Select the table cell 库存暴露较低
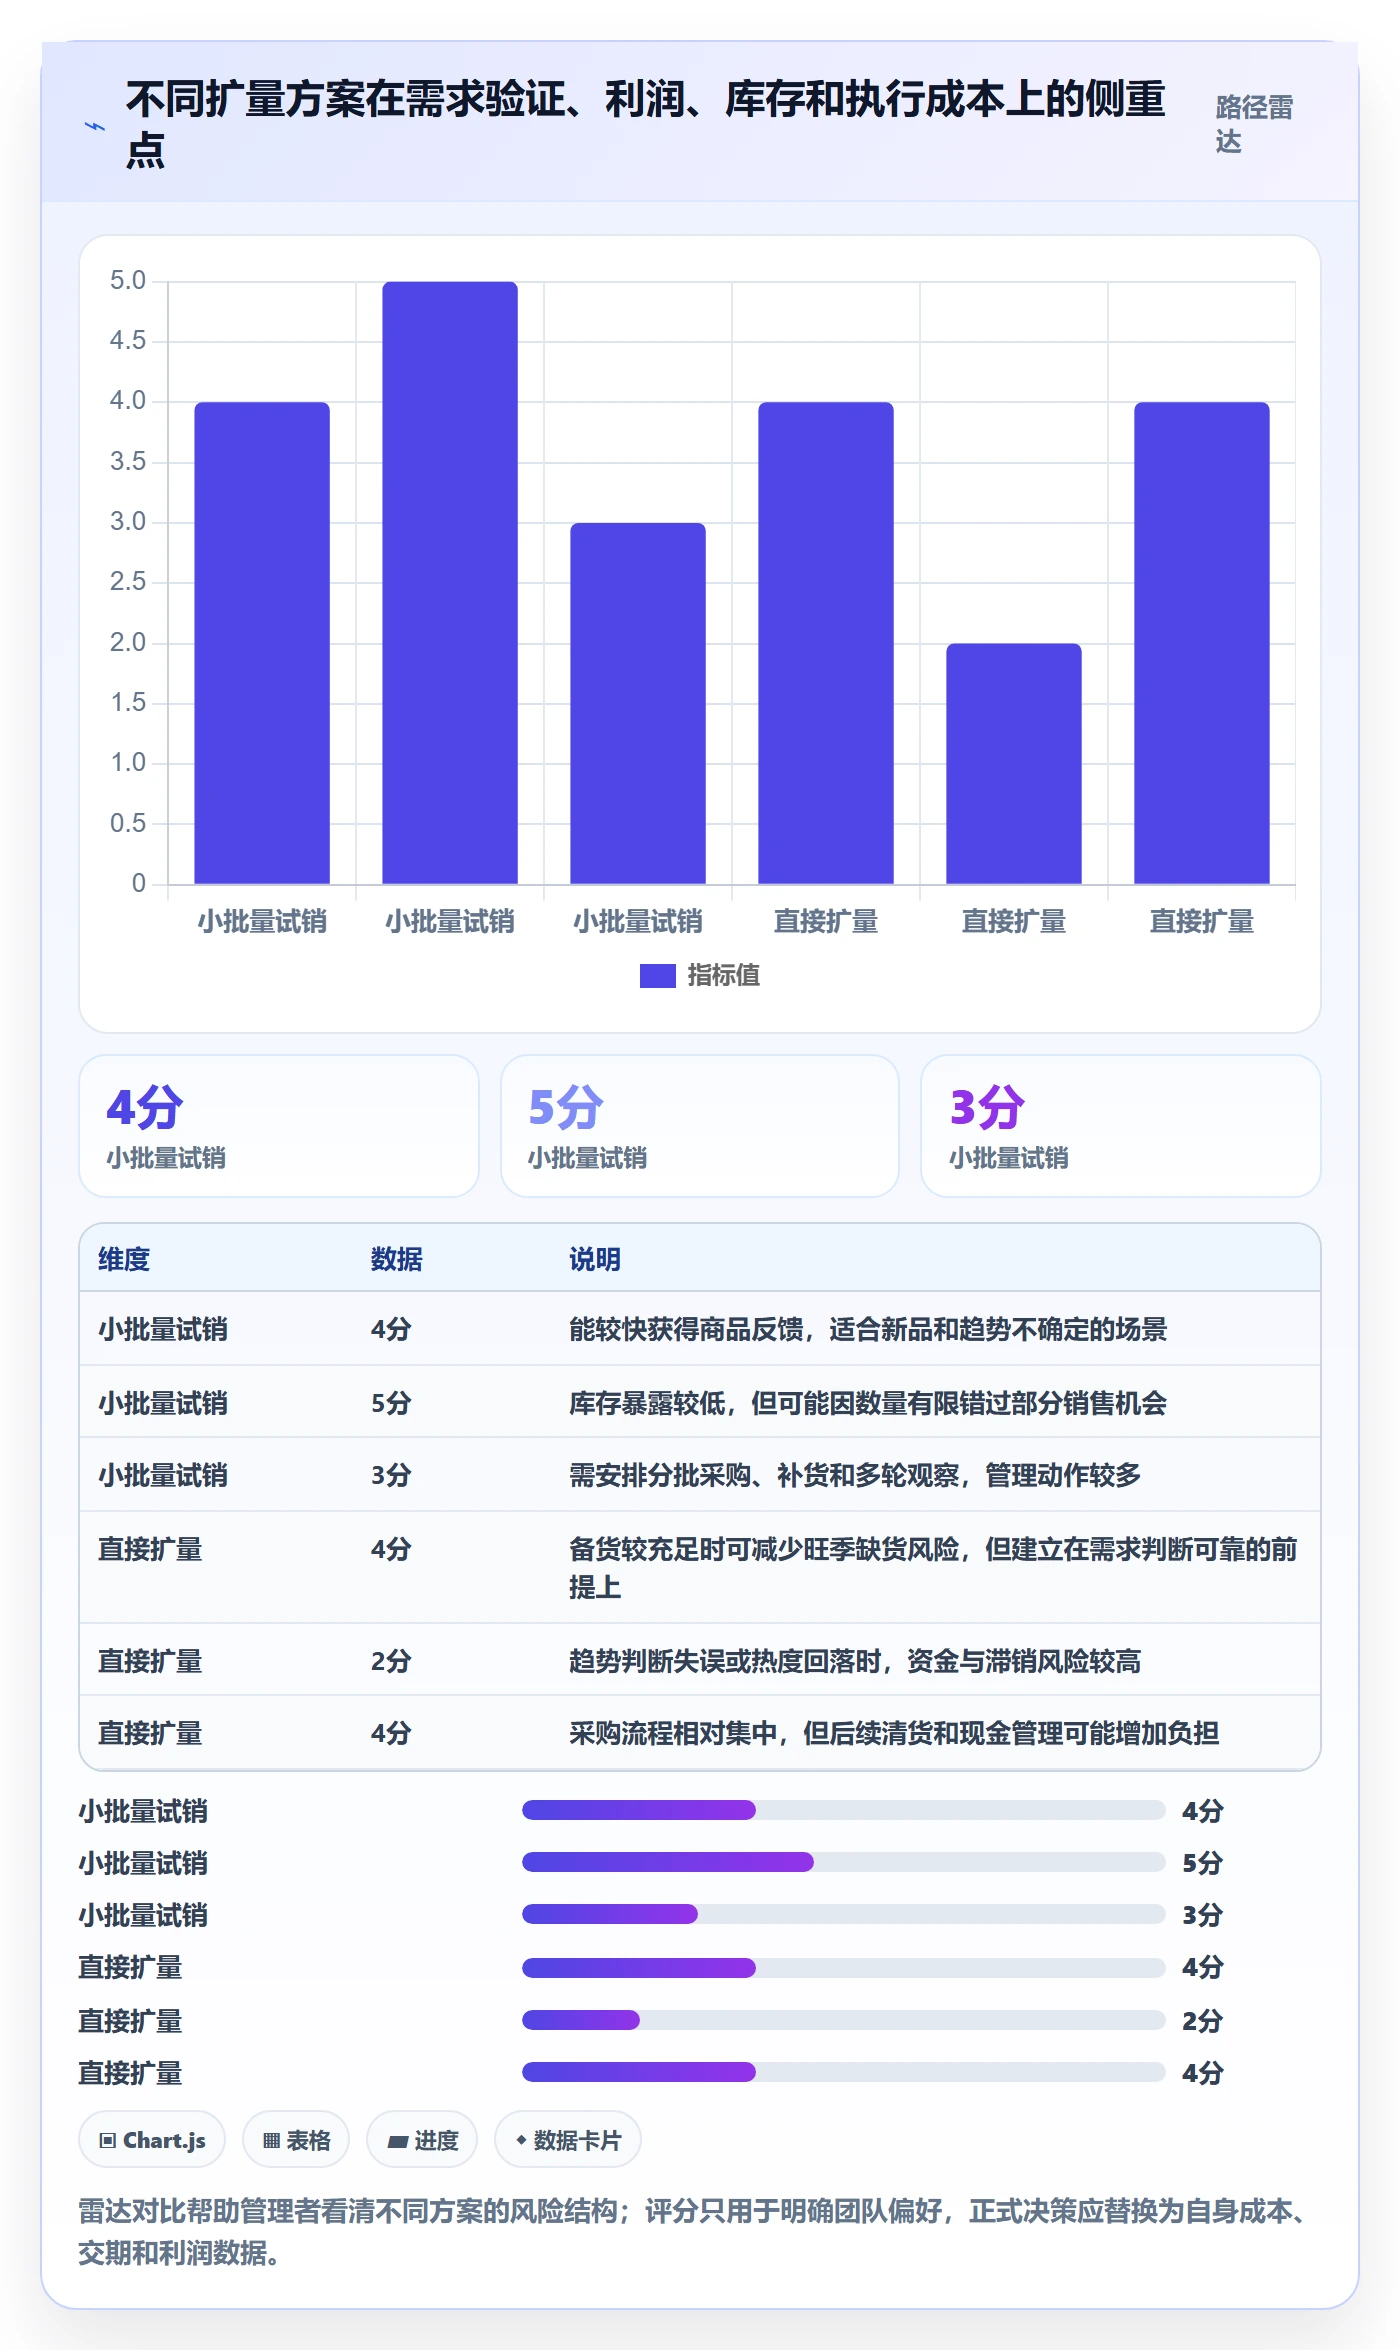Image resolution: width=1400 pixels, height=2350 pixels. [868, 1403]
